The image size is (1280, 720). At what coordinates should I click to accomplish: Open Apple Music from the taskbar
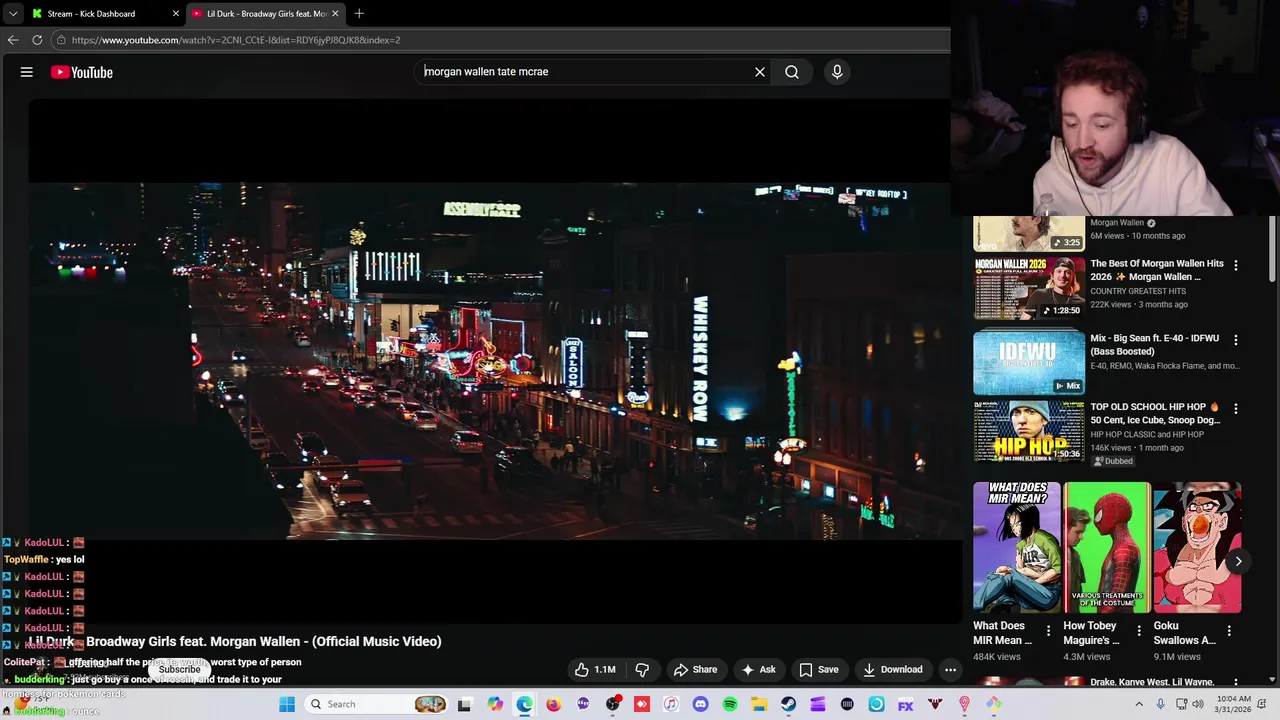tap(671, 704)
